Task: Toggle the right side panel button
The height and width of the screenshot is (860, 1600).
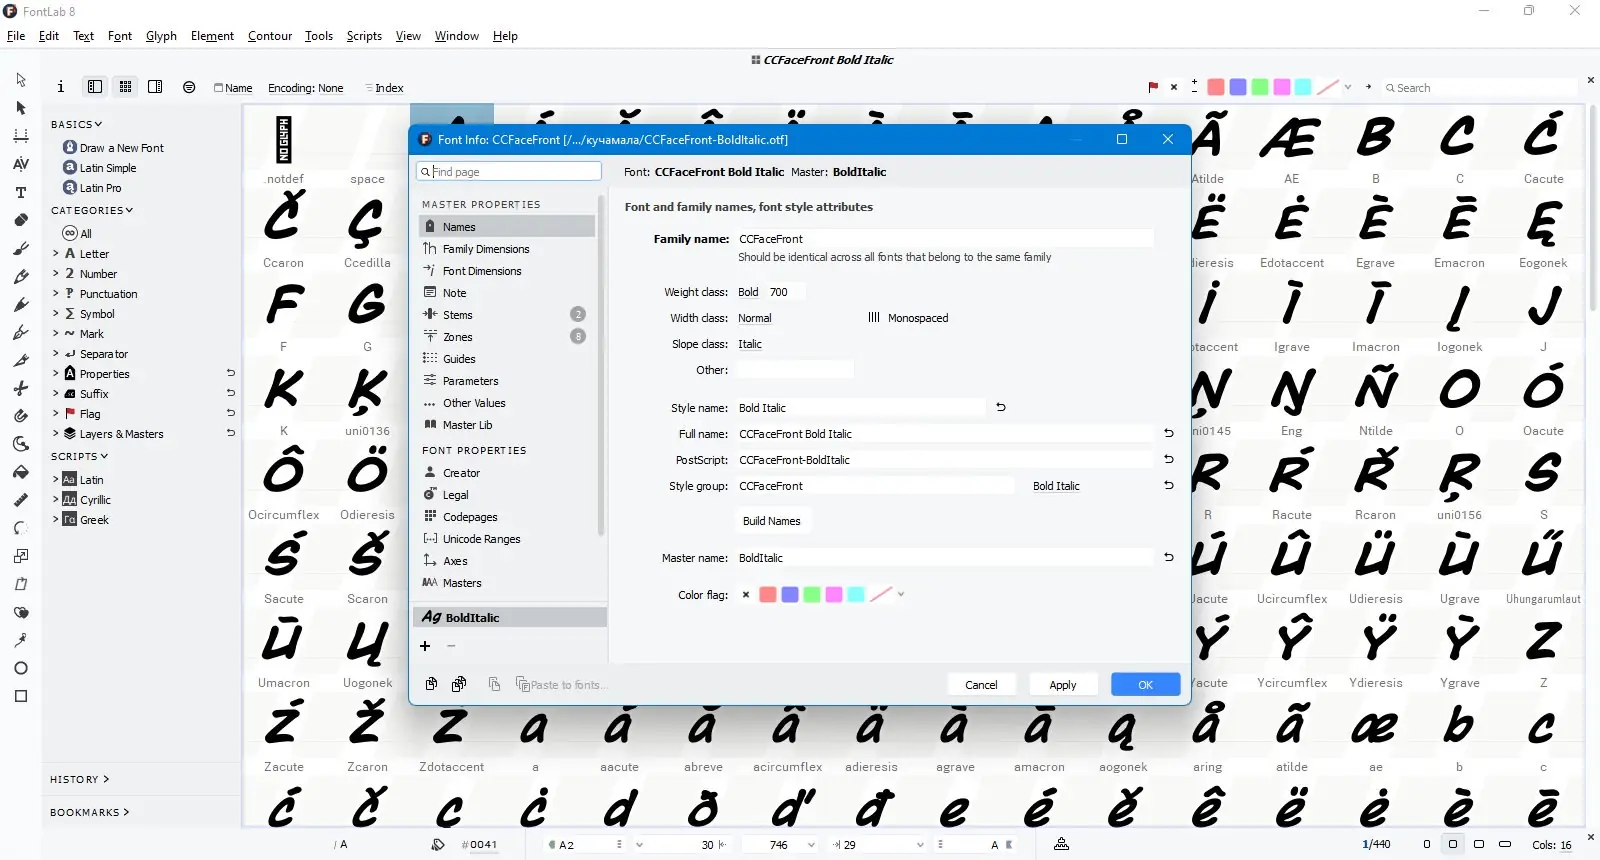Action: pos(155,87)
